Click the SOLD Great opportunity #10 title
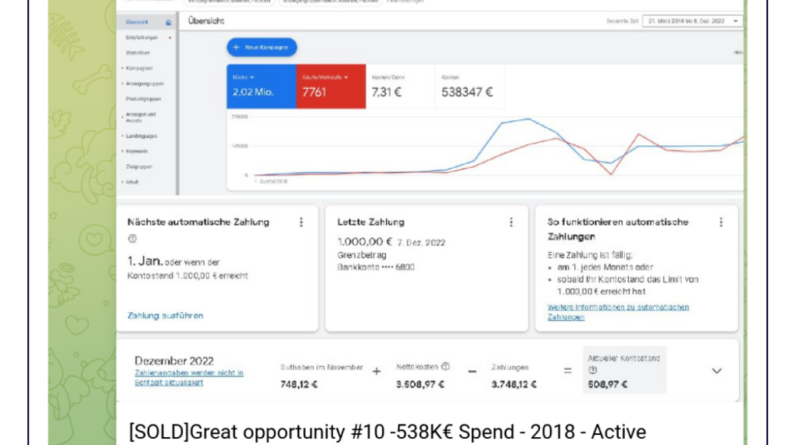Screen dimensions: 800x445 pyautogui.click(x=387, y=432)
